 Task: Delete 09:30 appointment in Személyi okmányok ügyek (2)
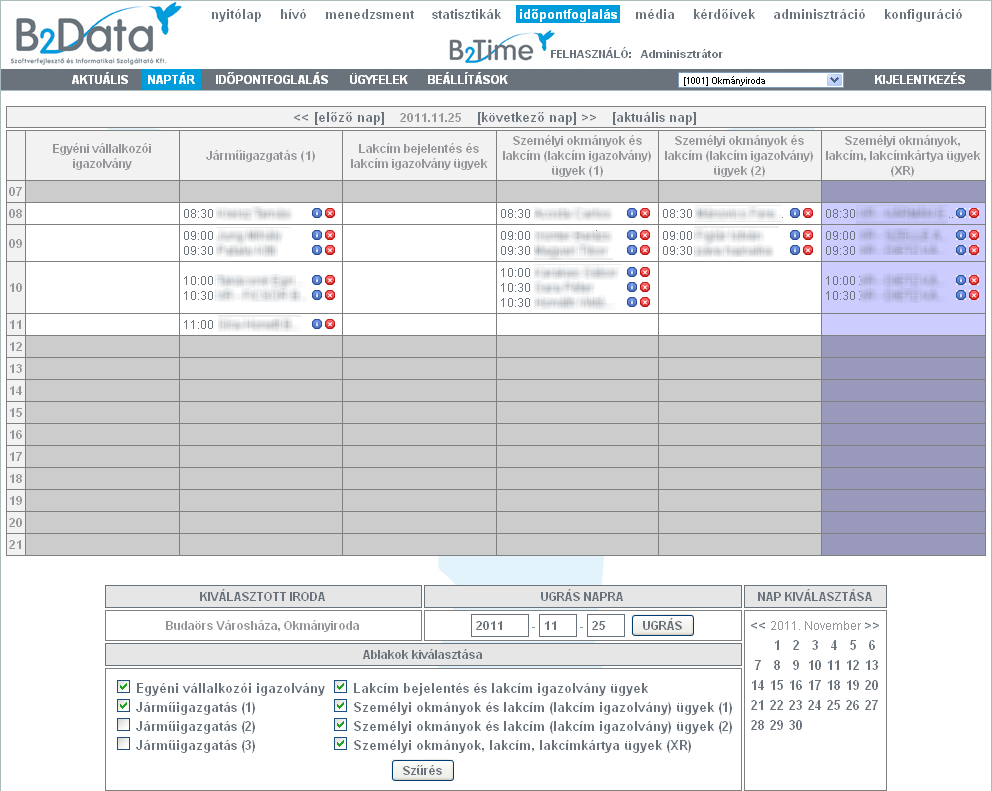808,250
